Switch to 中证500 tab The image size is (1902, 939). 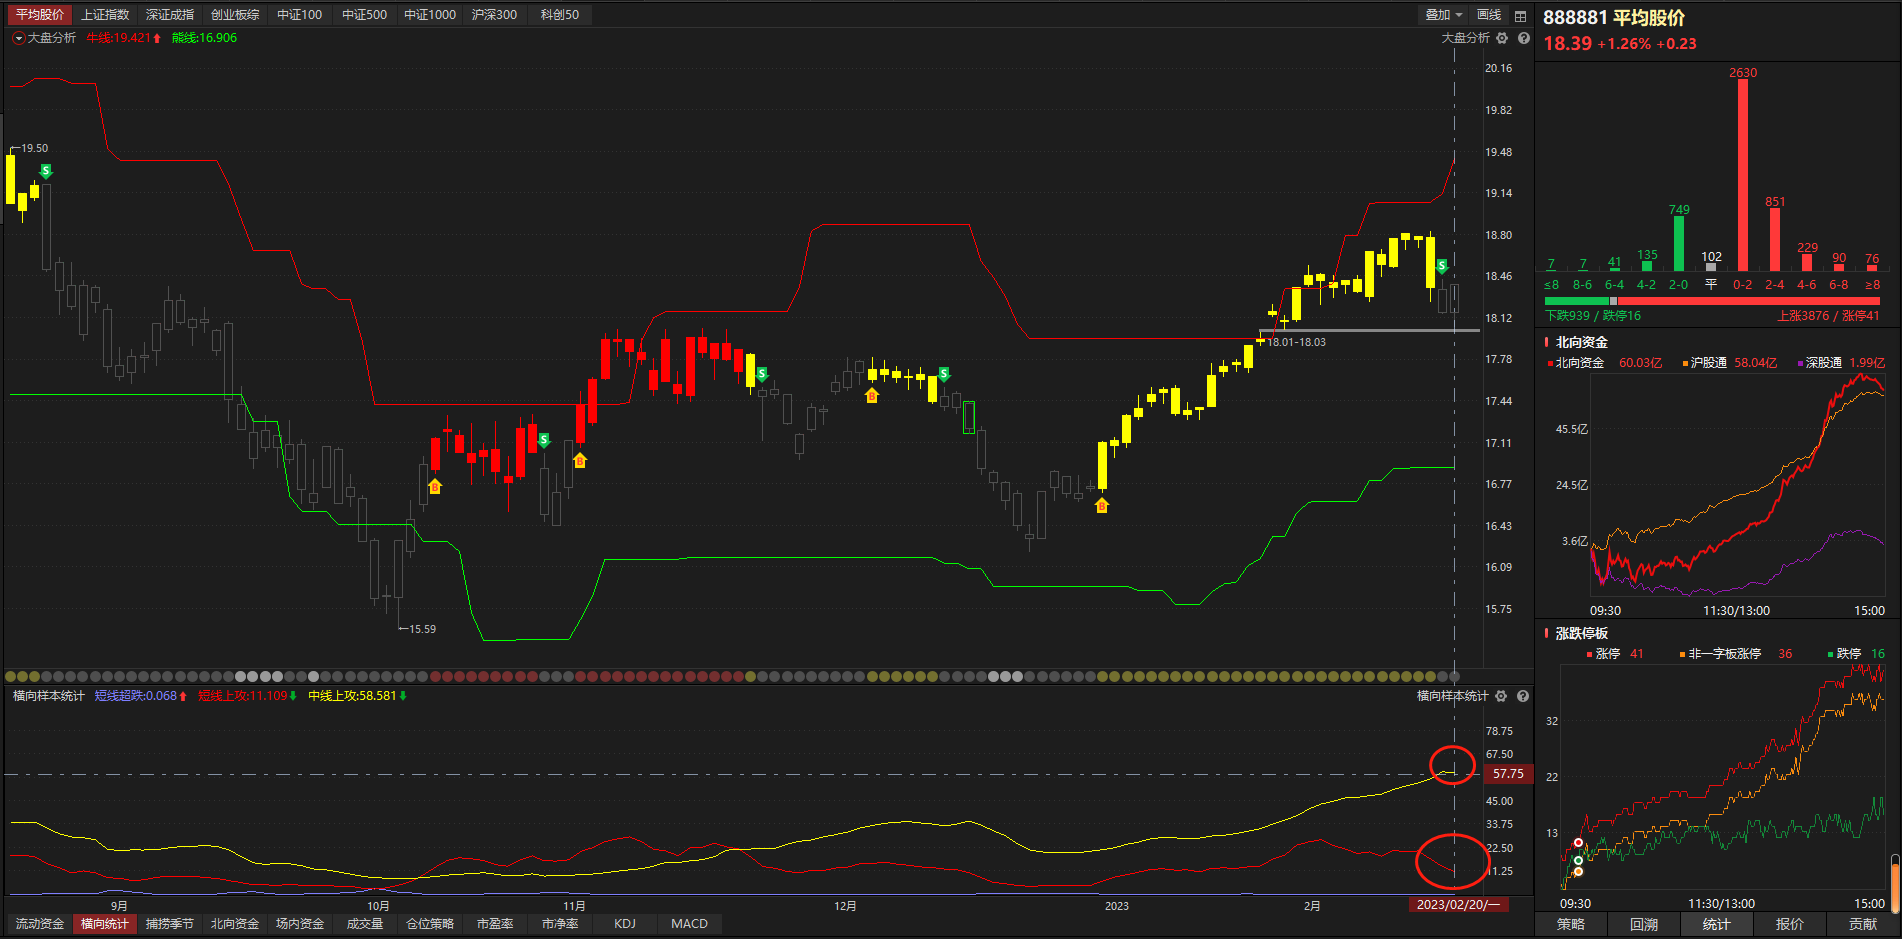pos(364,15)
